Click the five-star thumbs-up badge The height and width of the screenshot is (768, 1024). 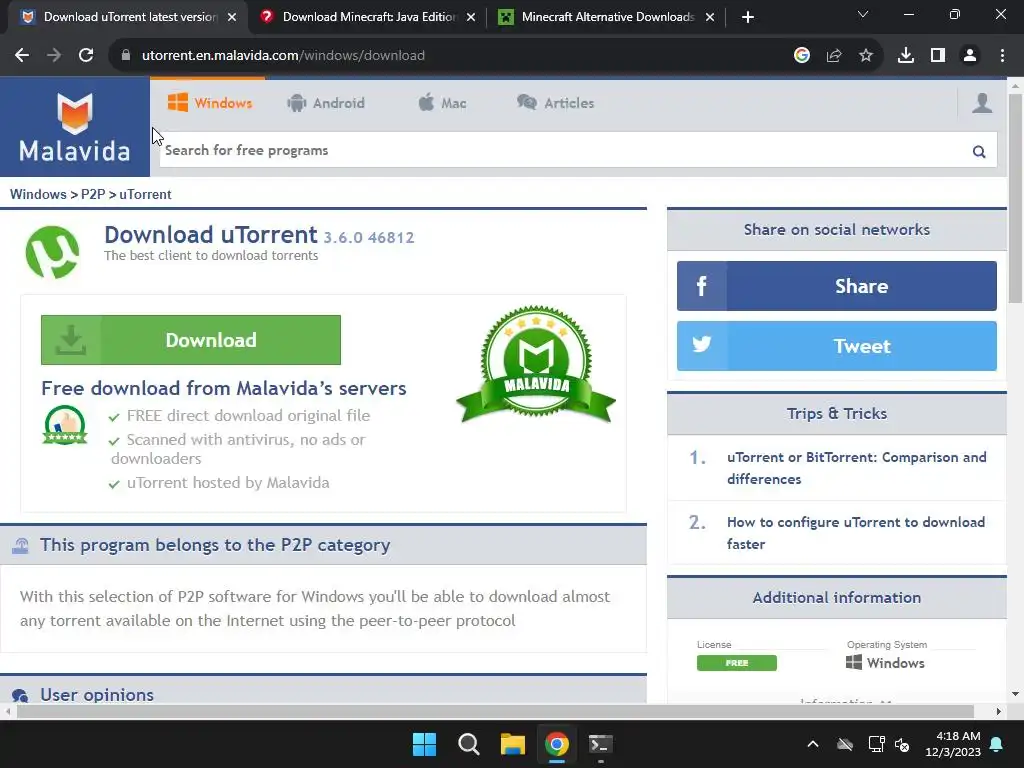click(x=65, y=424)
